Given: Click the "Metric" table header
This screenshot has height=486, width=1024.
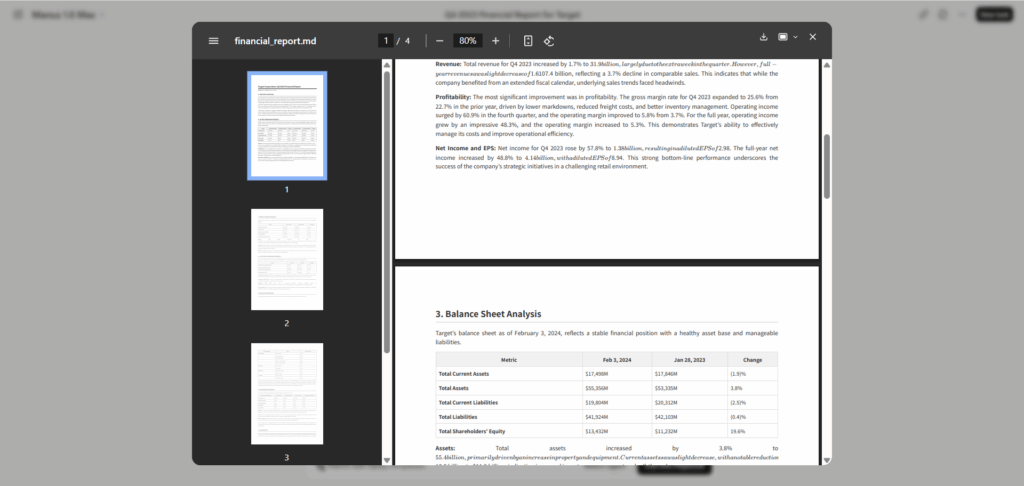Looking at the screenshot, I should pyautogui.click(x=509, y=359).
